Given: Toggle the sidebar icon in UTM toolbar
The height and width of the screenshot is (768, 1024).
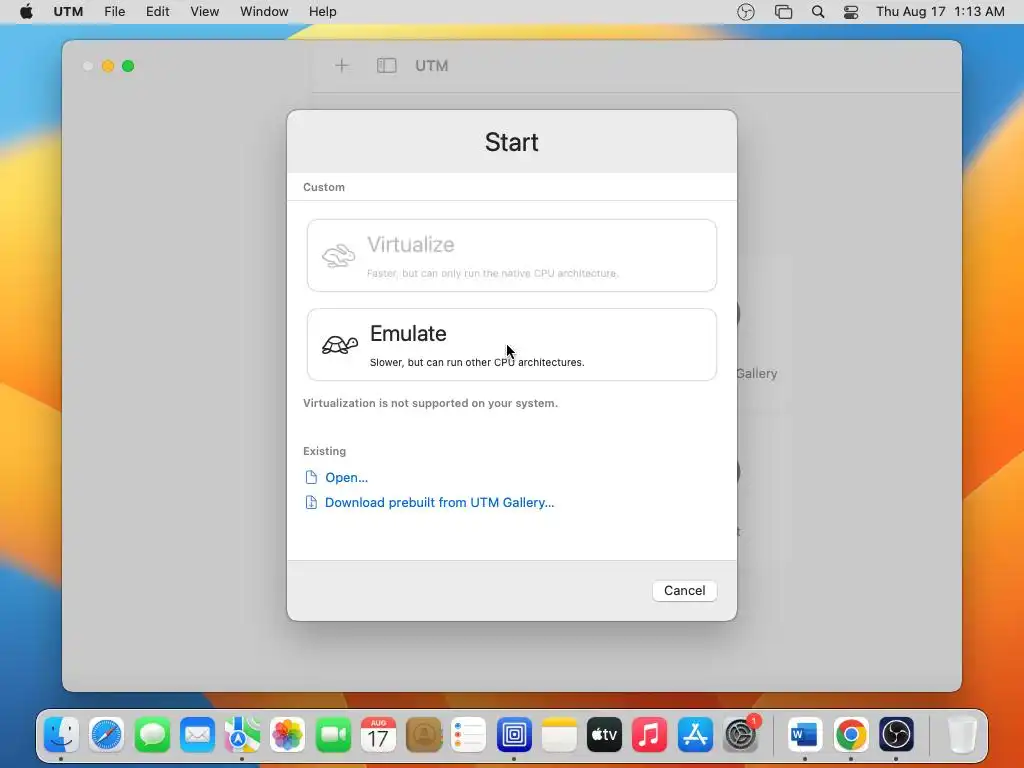Looking at the screenshot, I should click(387, 65).
